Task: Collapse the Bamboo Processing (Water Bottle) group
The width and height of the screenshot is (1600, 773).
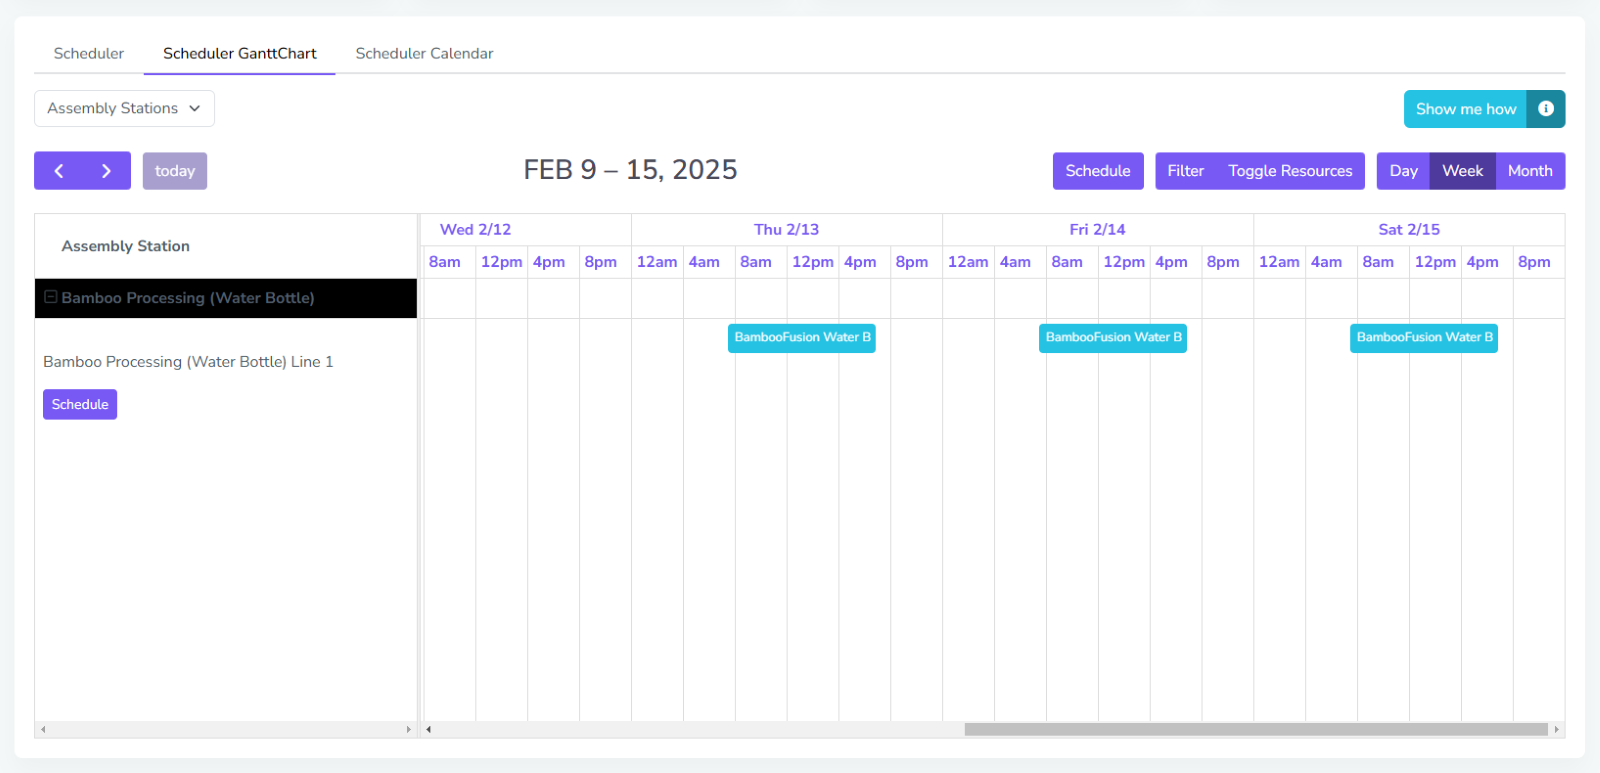Action: (51, 297)
